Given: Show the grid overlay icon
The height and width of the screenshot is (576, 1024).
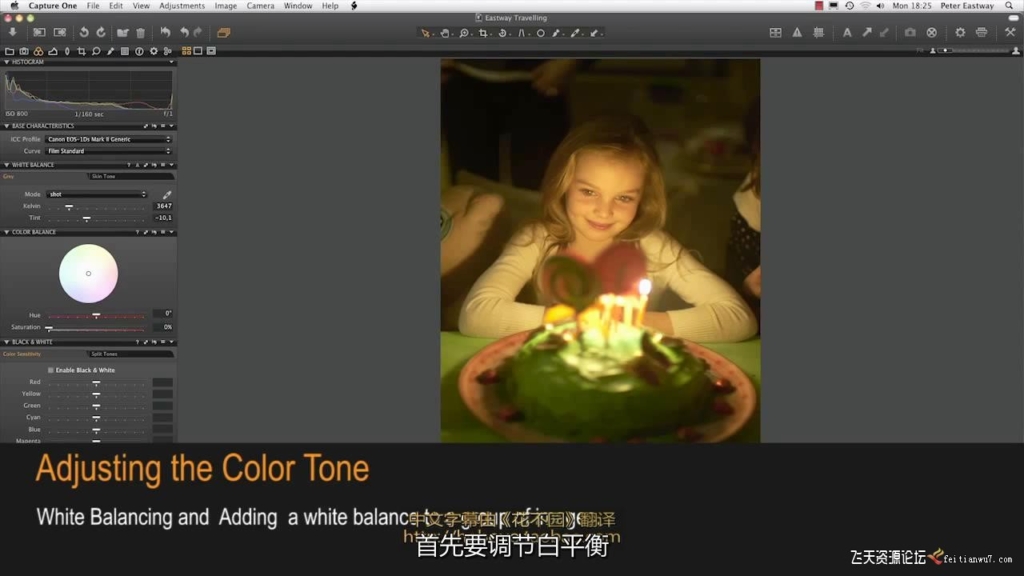Looking at the screenshot, I should (x=775, y=33).
